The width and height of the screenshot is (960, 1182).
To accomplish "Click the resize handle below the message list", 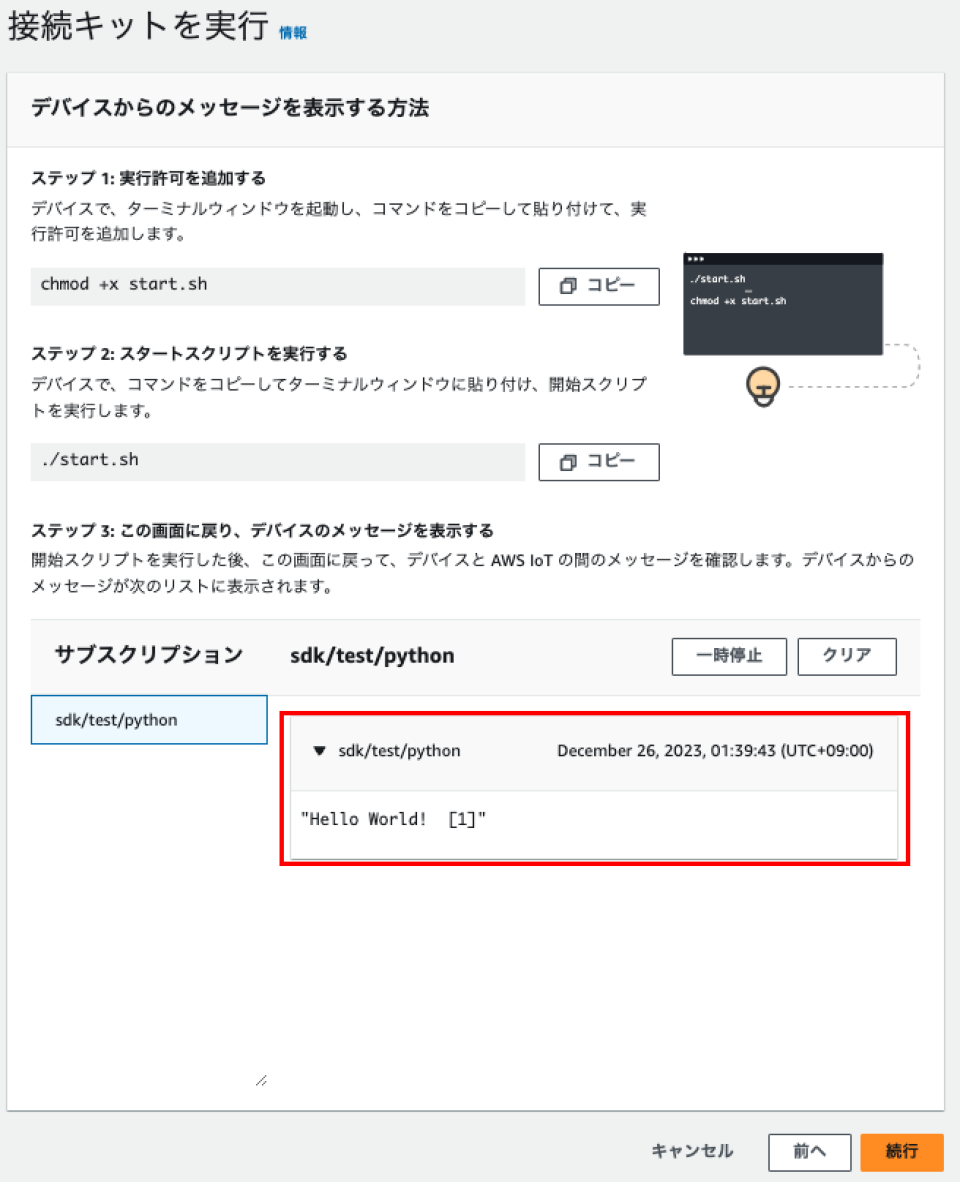I will (x=261, y=1078).
